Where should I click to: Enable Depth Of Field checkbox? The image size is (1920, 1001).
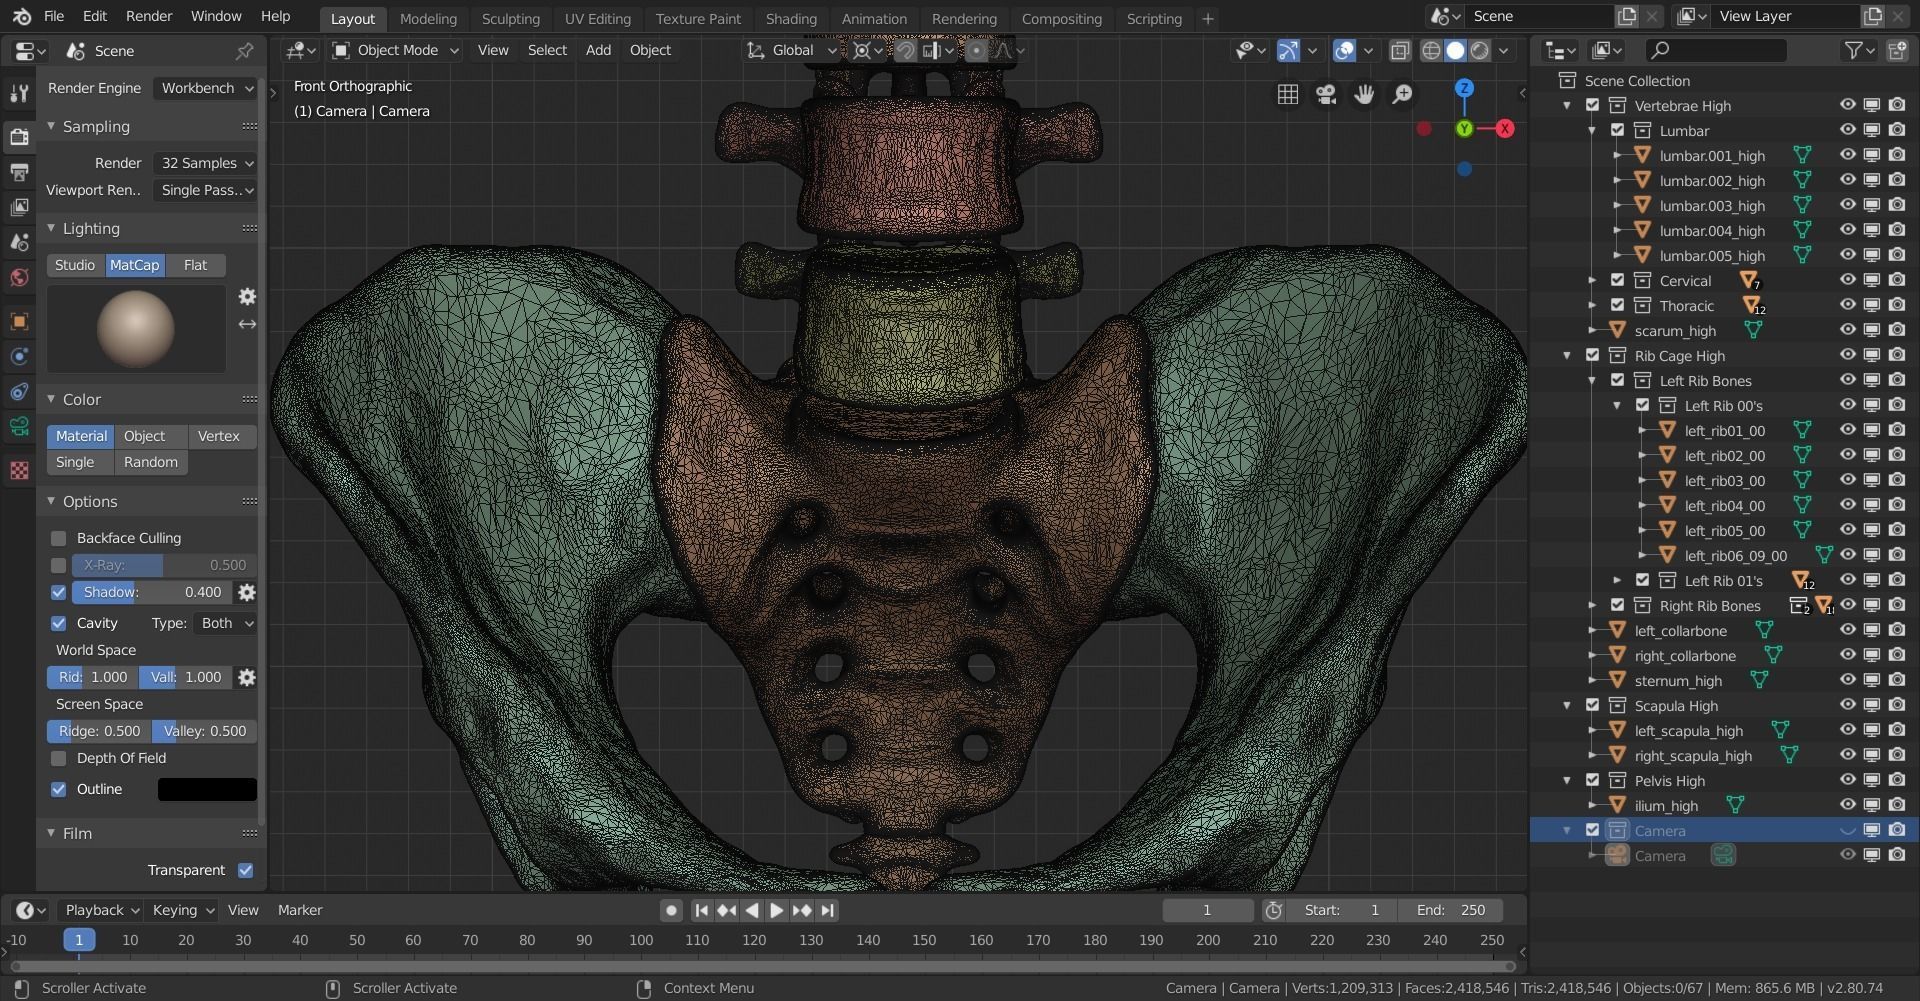(59, 758)
